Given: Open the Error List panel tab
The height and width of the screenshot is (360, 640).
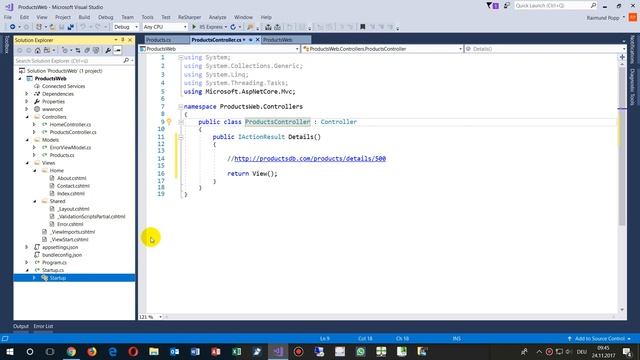Looking at the screenshot, I should pyautogui.click(x=43, y=326).
